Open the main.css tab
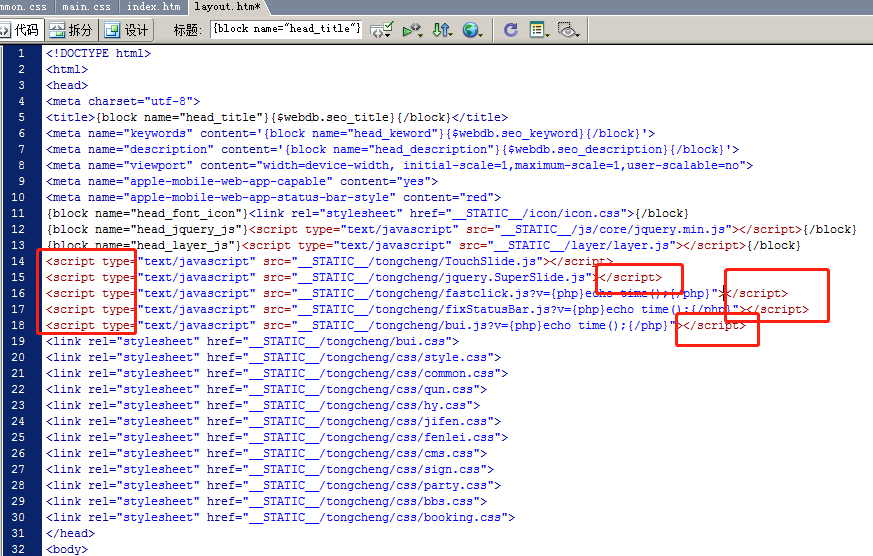Screen dimensions: 873x556 [x=86, y=7]
